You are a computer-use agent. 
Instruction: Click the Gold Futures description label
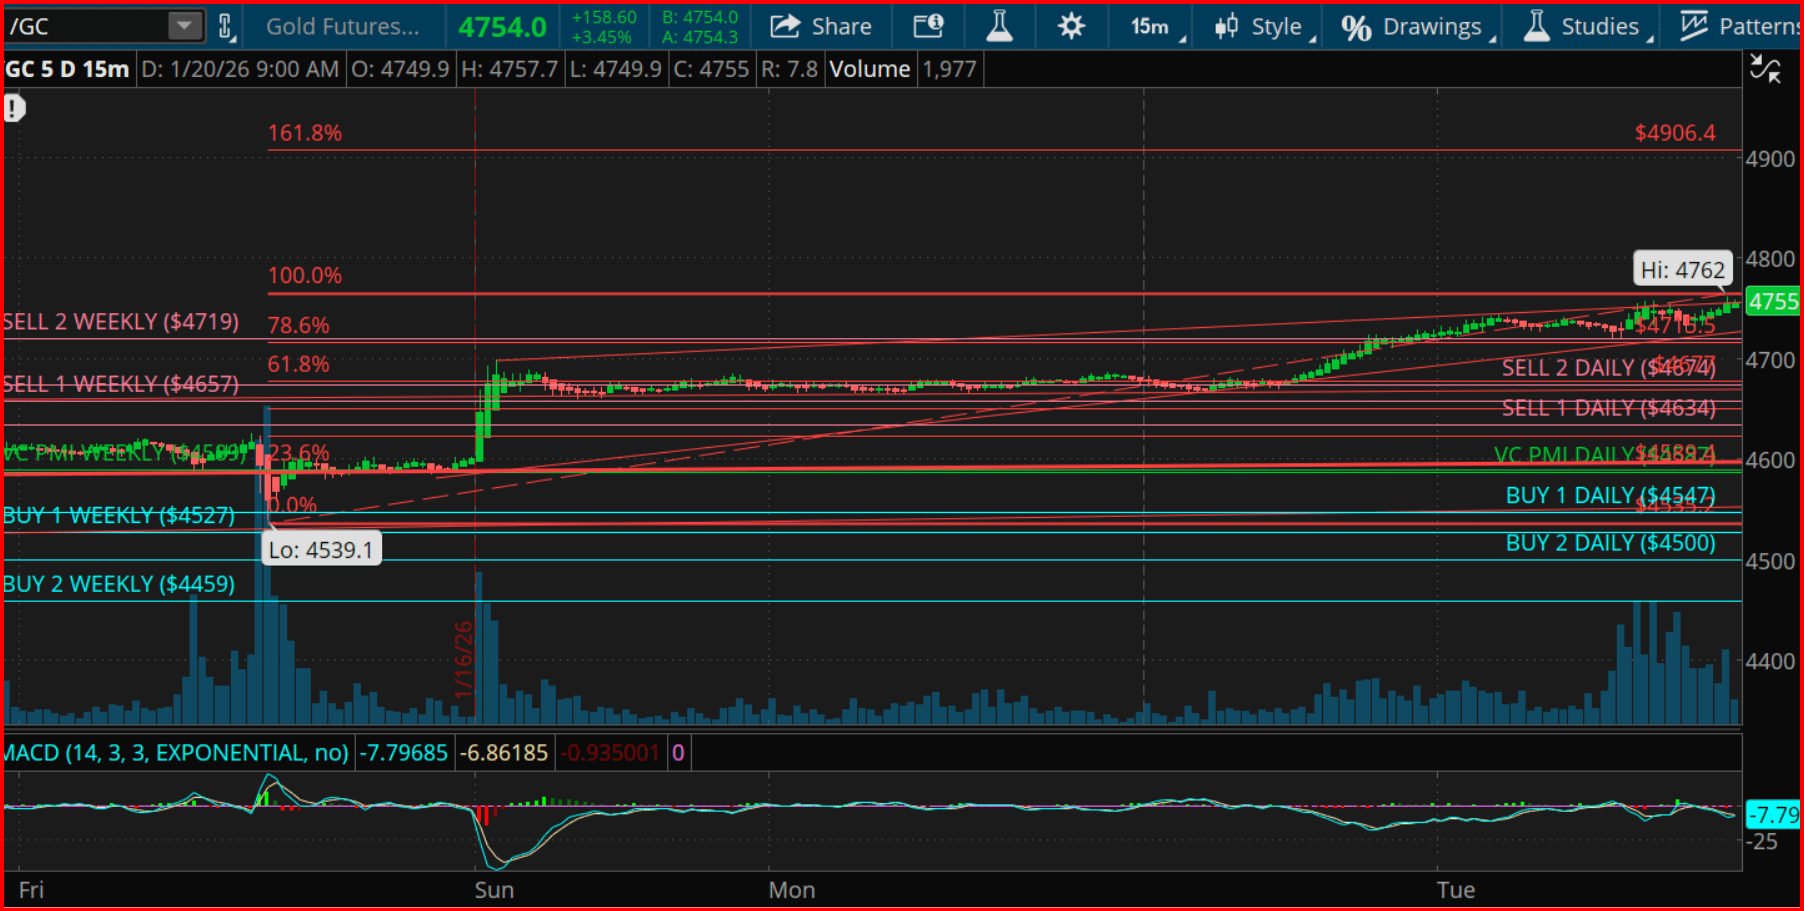tap(343, 26)
